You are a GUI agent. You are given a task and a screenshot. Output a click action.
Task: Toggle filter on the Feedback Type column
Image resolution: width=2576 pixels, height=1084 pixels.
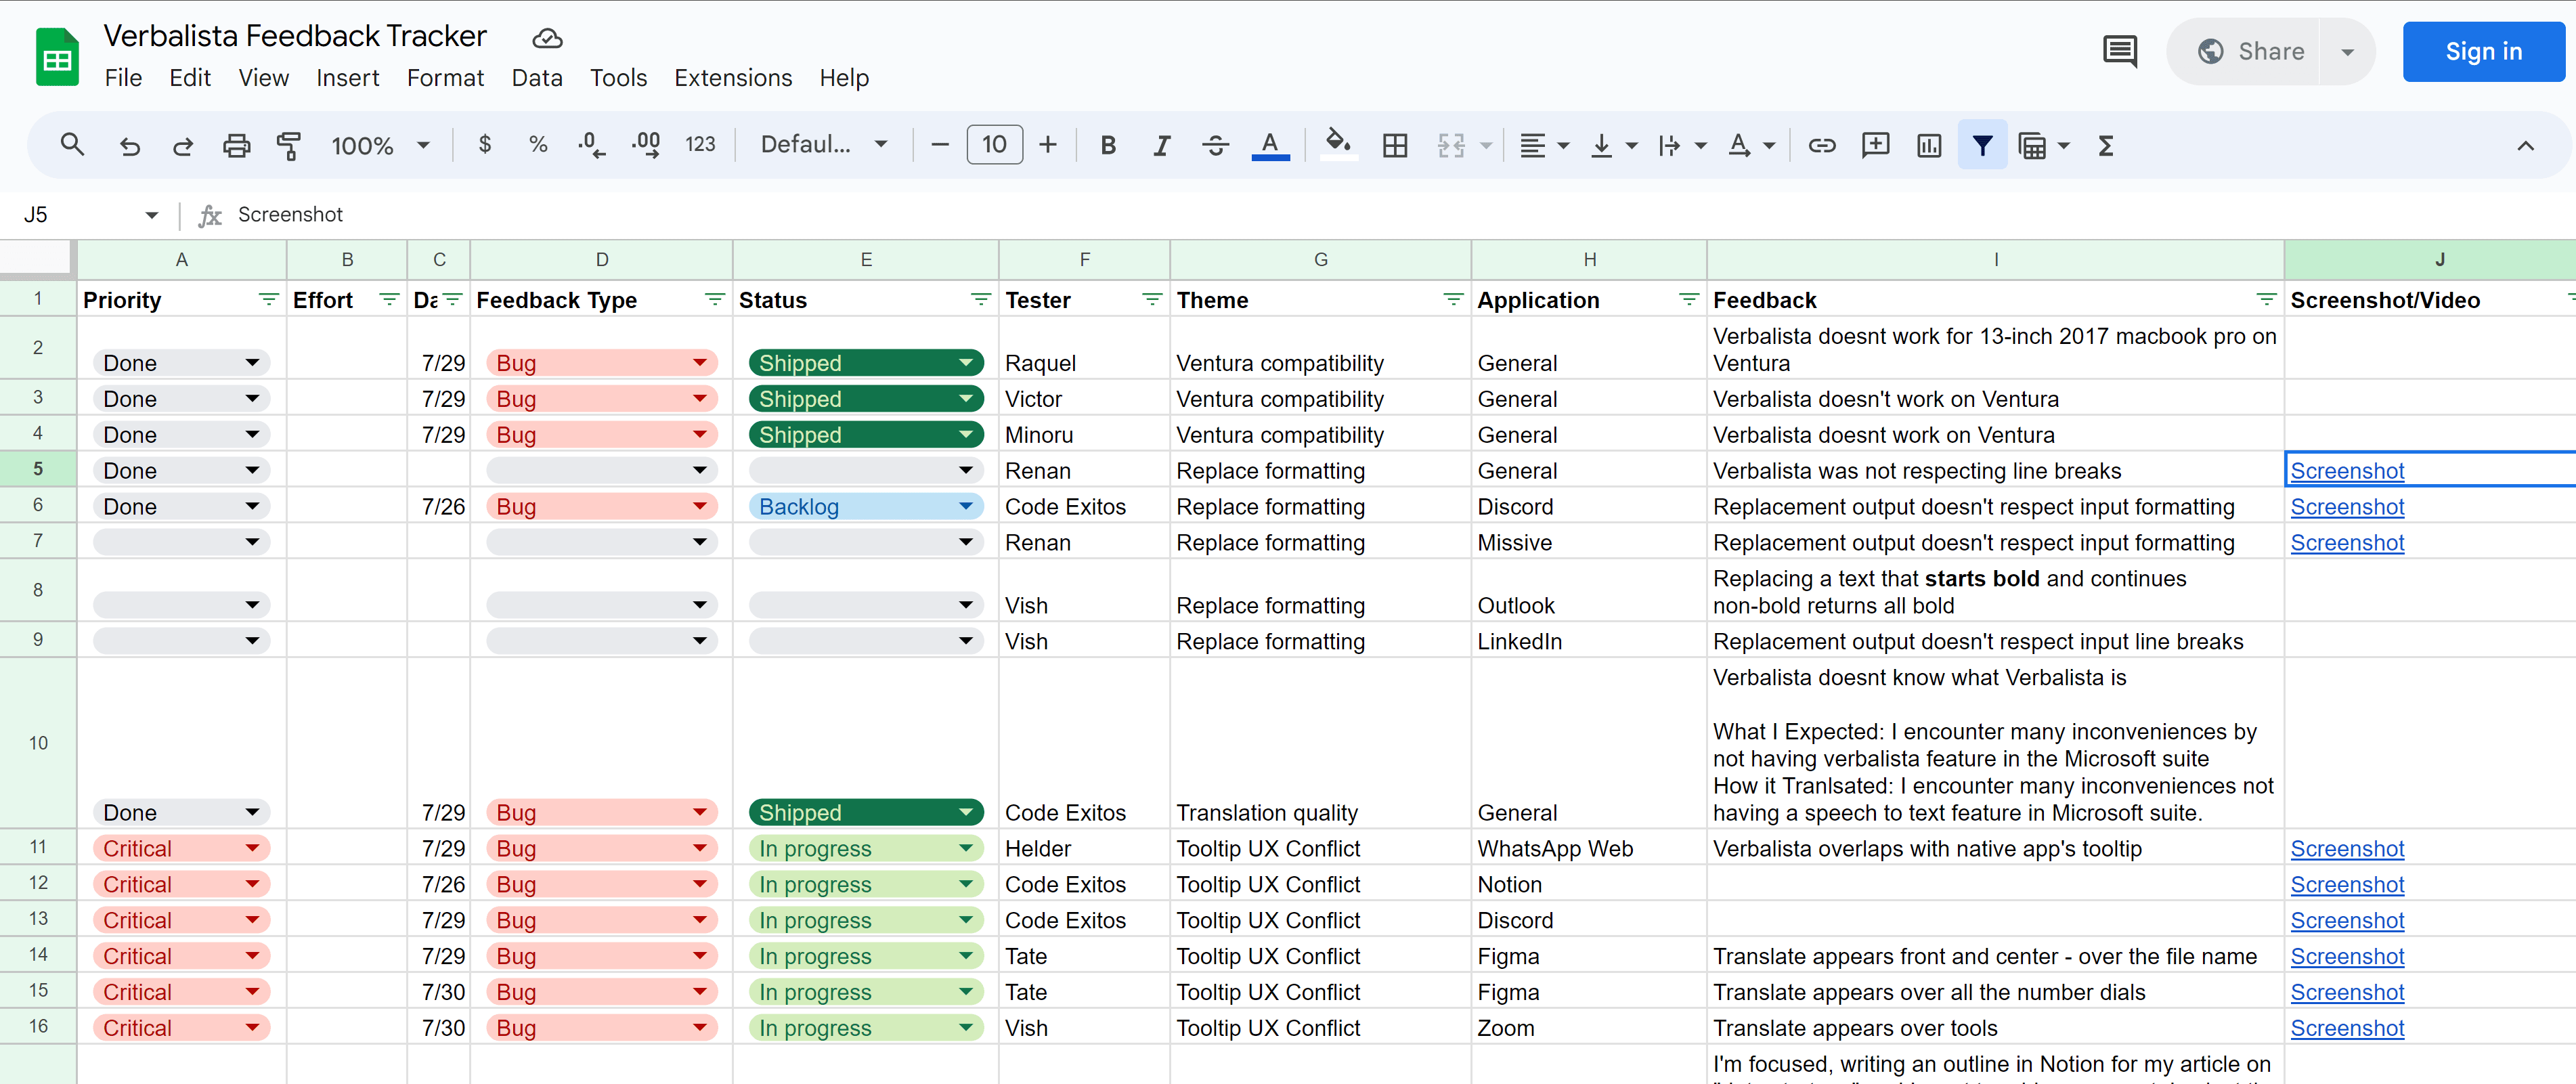[714, 300]
